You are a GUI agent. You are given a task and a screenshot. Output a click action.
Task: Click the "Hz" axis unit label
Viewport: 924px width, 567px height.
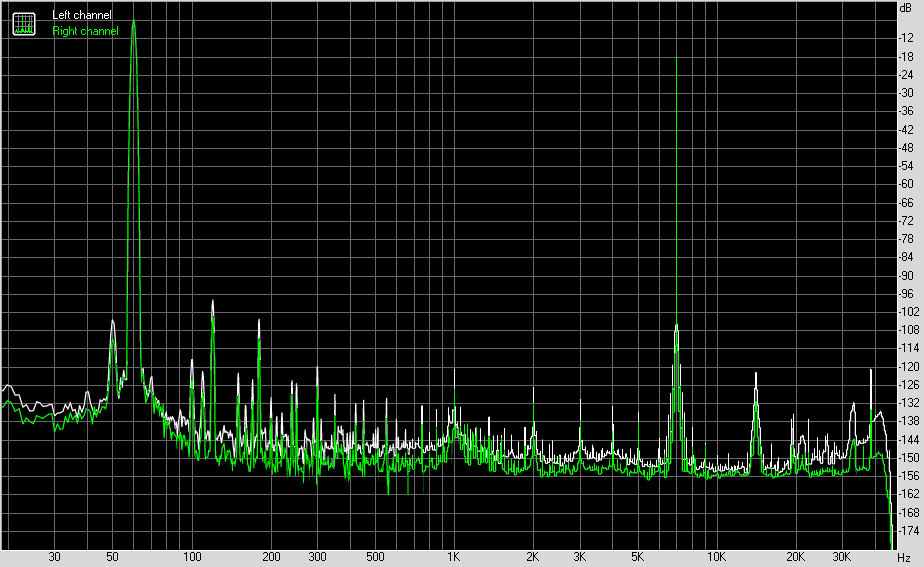903,557
